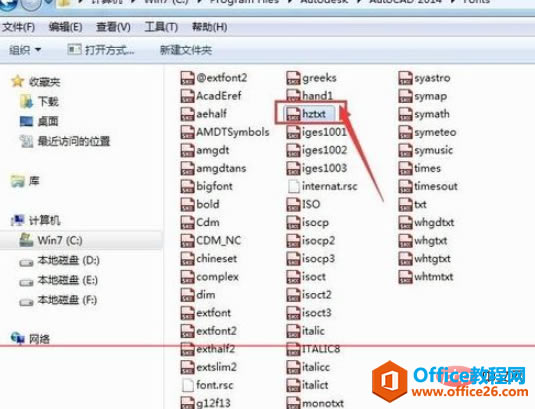535x409 pixels.
Task: Open the 查看(V) menu
Action: point(113,27)
